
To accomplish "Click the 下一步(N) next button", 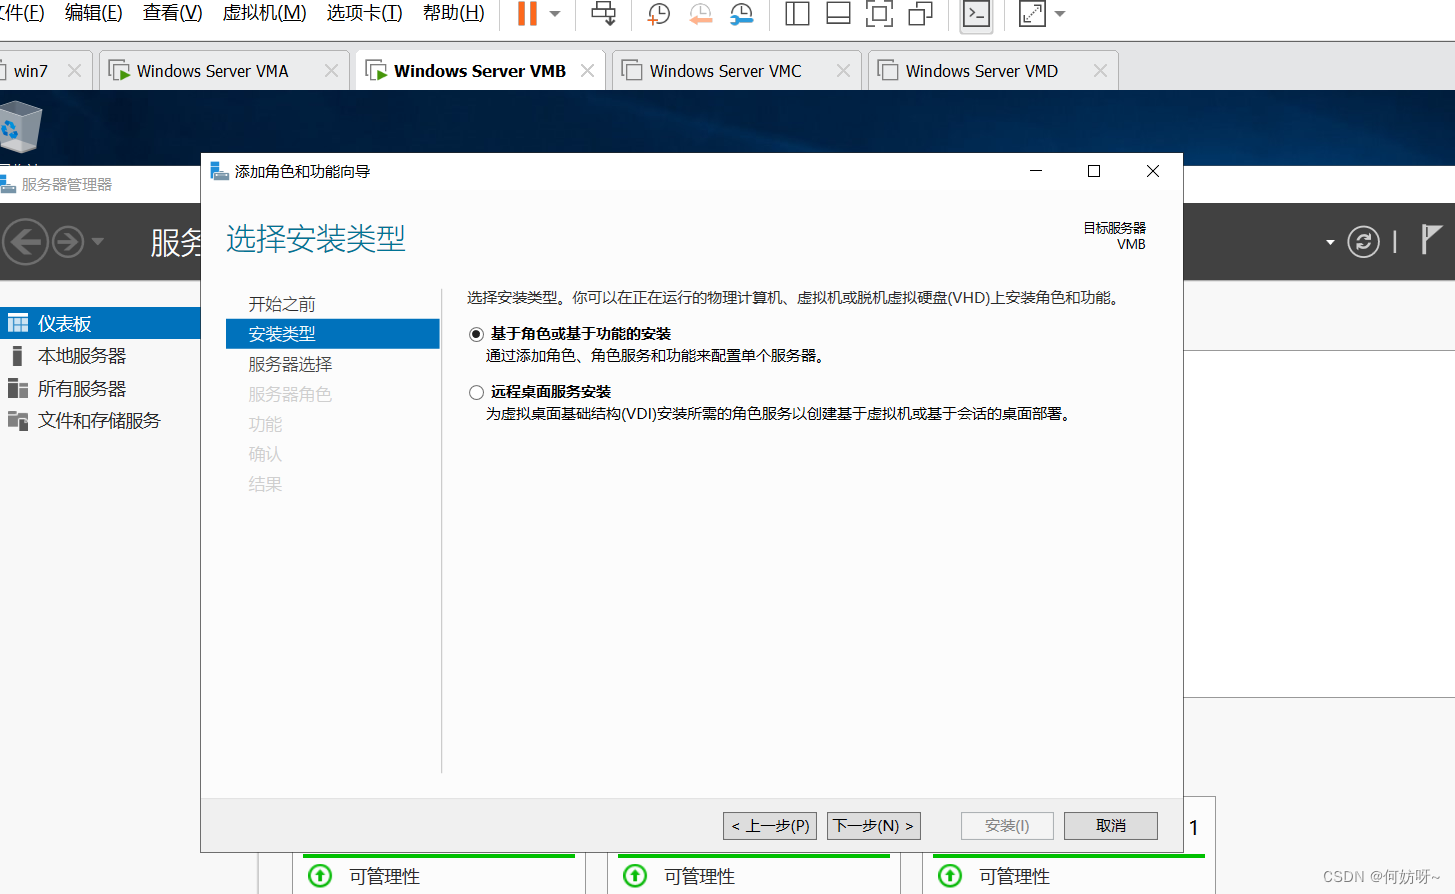I will pyautogui.click(x=873, y=826).
